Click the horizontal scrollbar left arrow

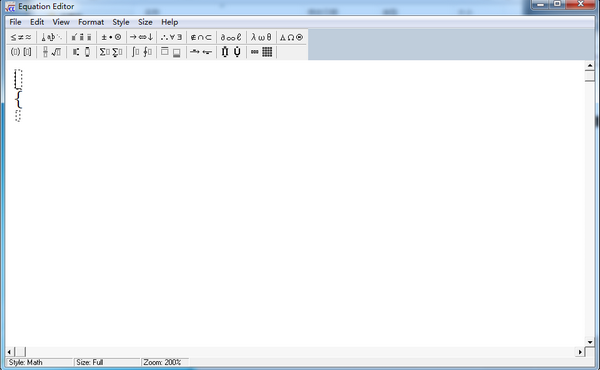point(9,352)
